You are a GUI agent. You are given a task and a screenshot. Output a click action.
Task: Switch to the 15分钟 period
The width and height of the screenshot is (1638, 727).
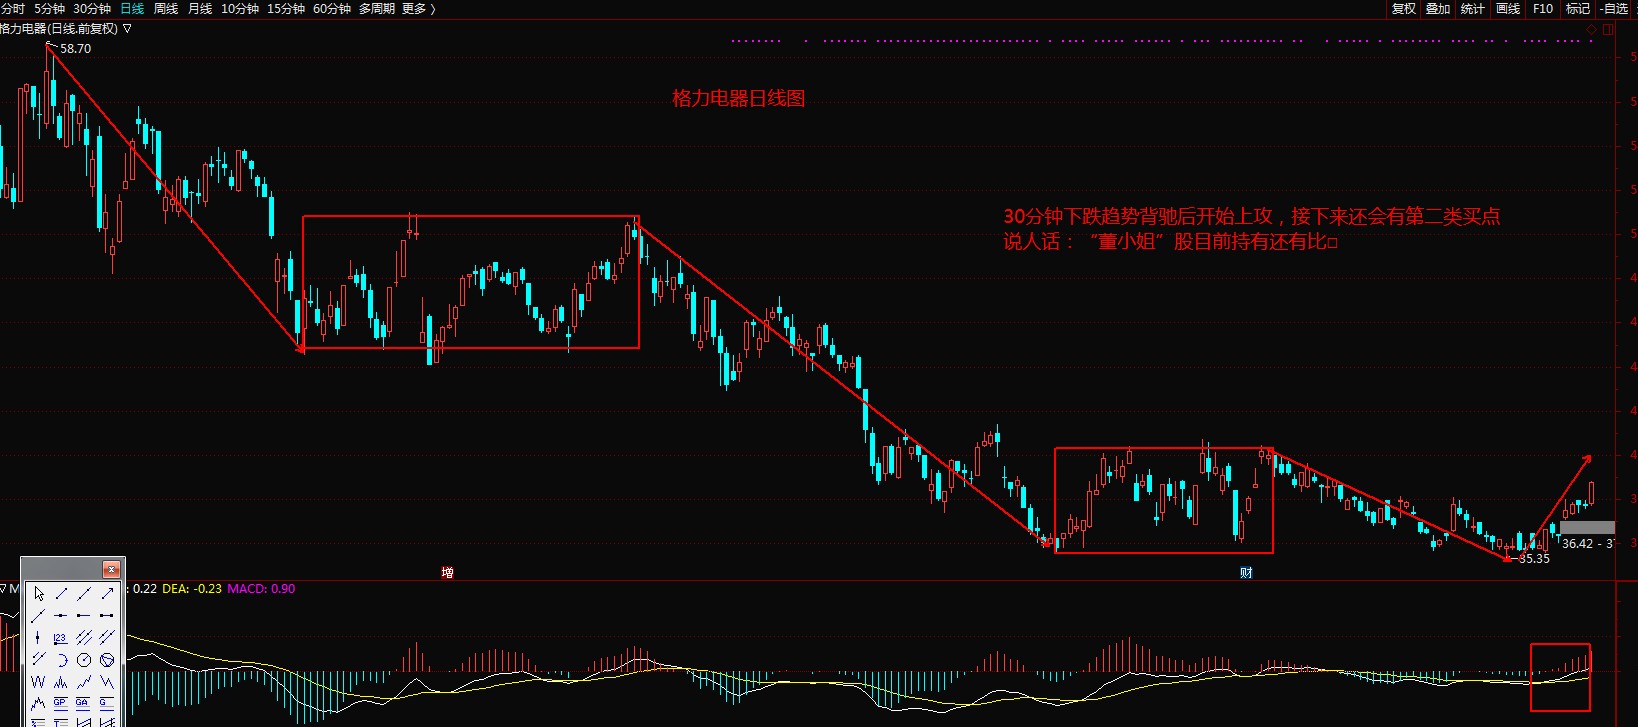point(286,8)
